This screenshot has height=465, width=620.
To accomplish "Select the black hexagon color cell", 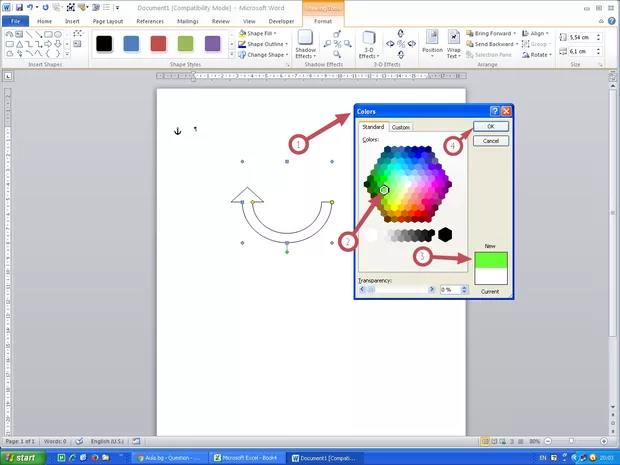I will tap(445, 234).
